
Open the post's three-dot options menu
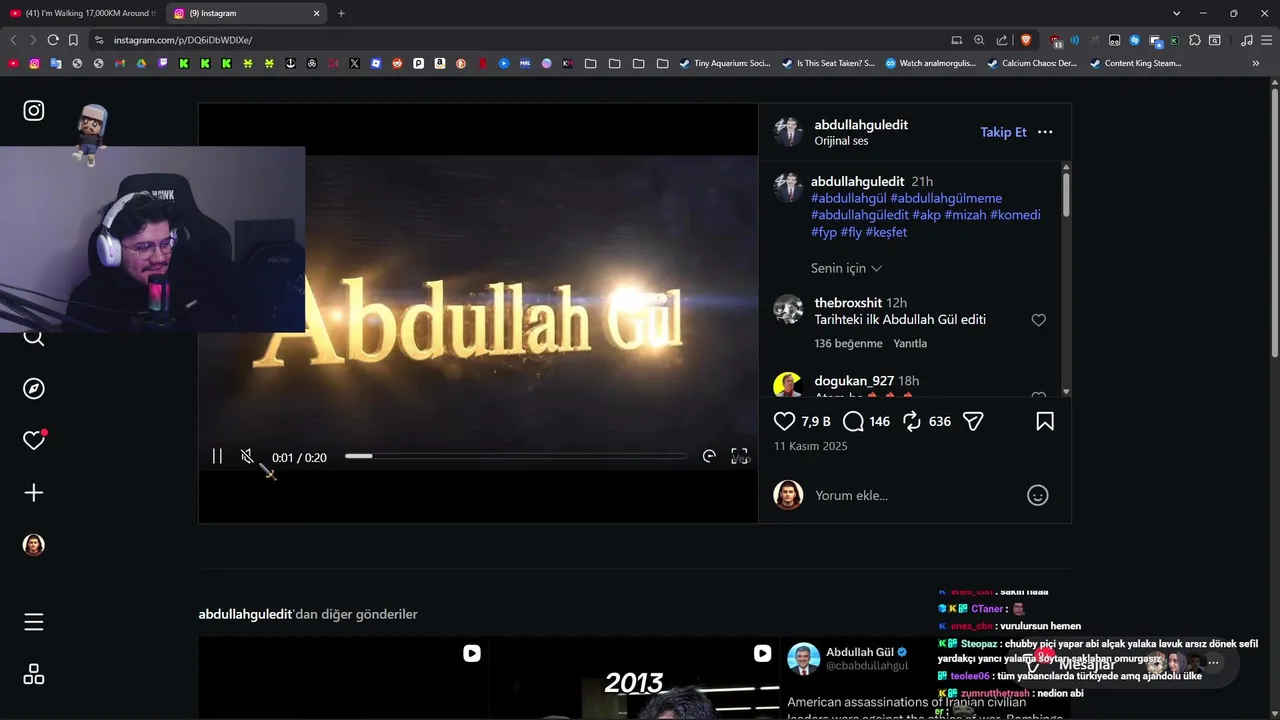(x=1045, y=132)
